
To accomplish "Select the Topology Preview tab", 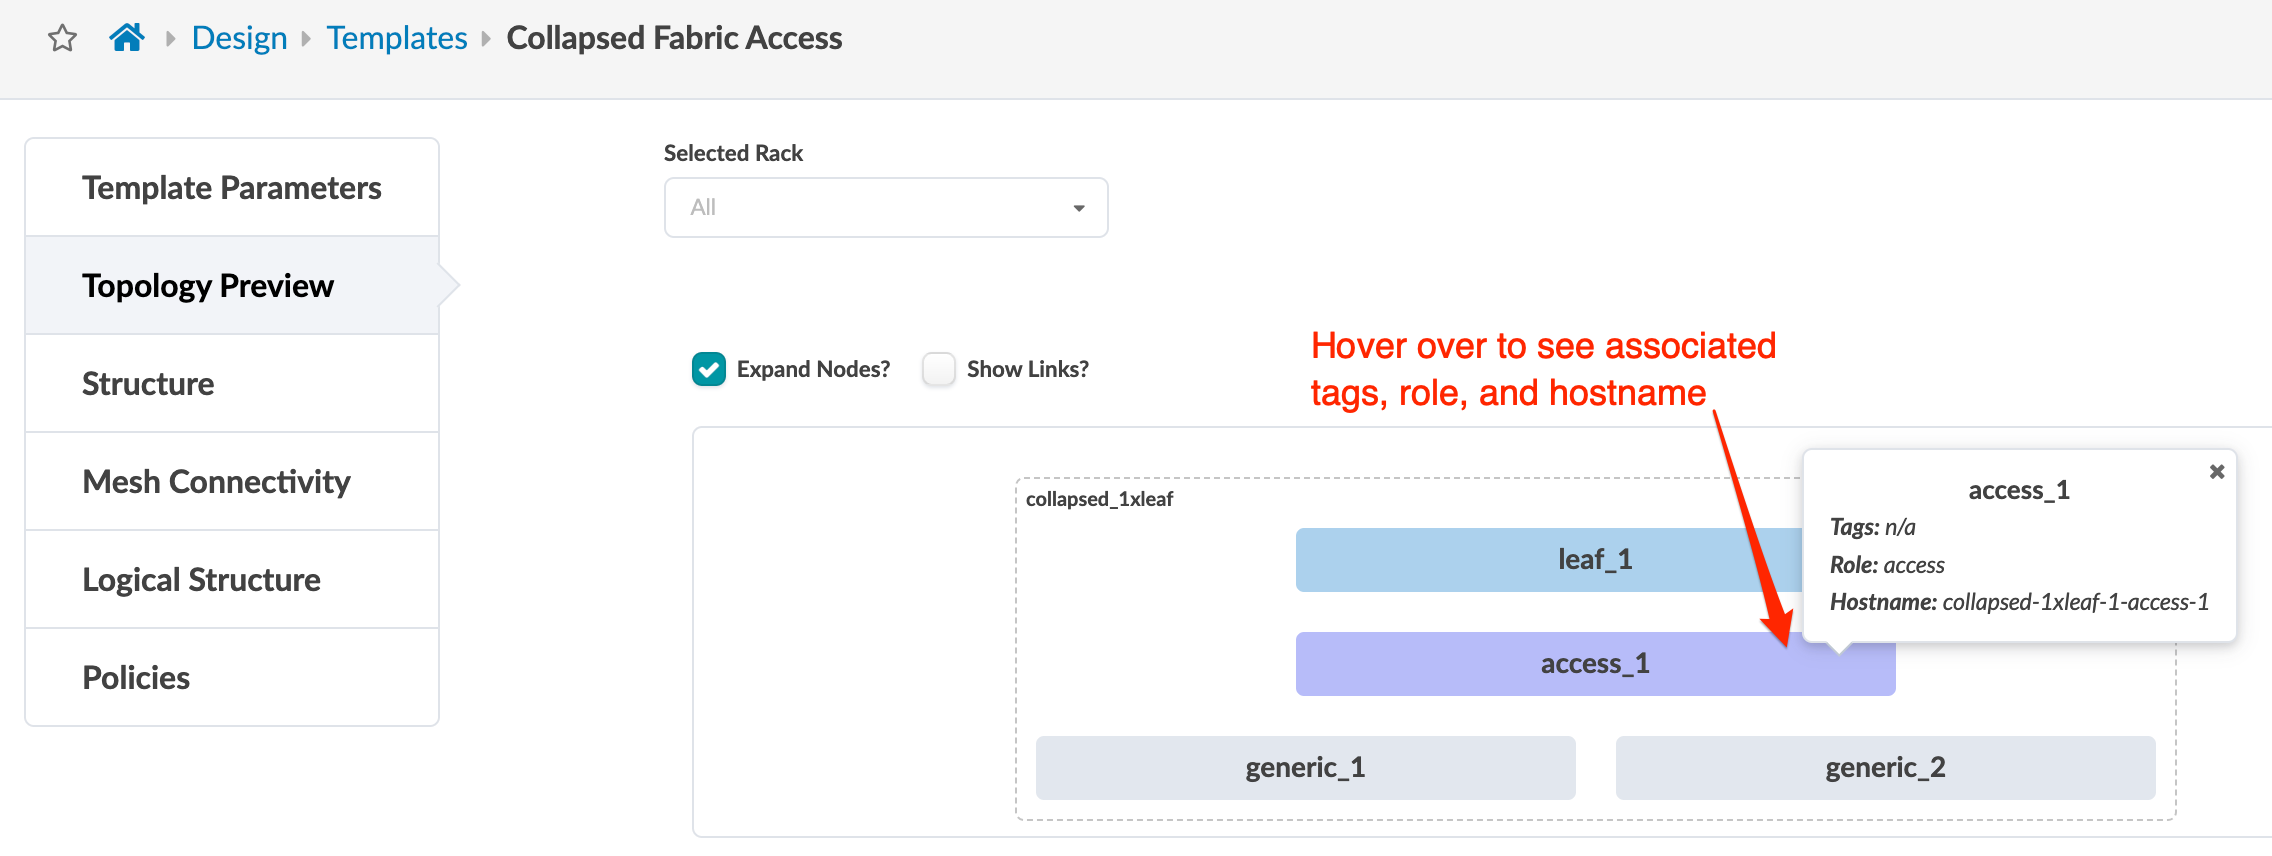I will point(208,286).
